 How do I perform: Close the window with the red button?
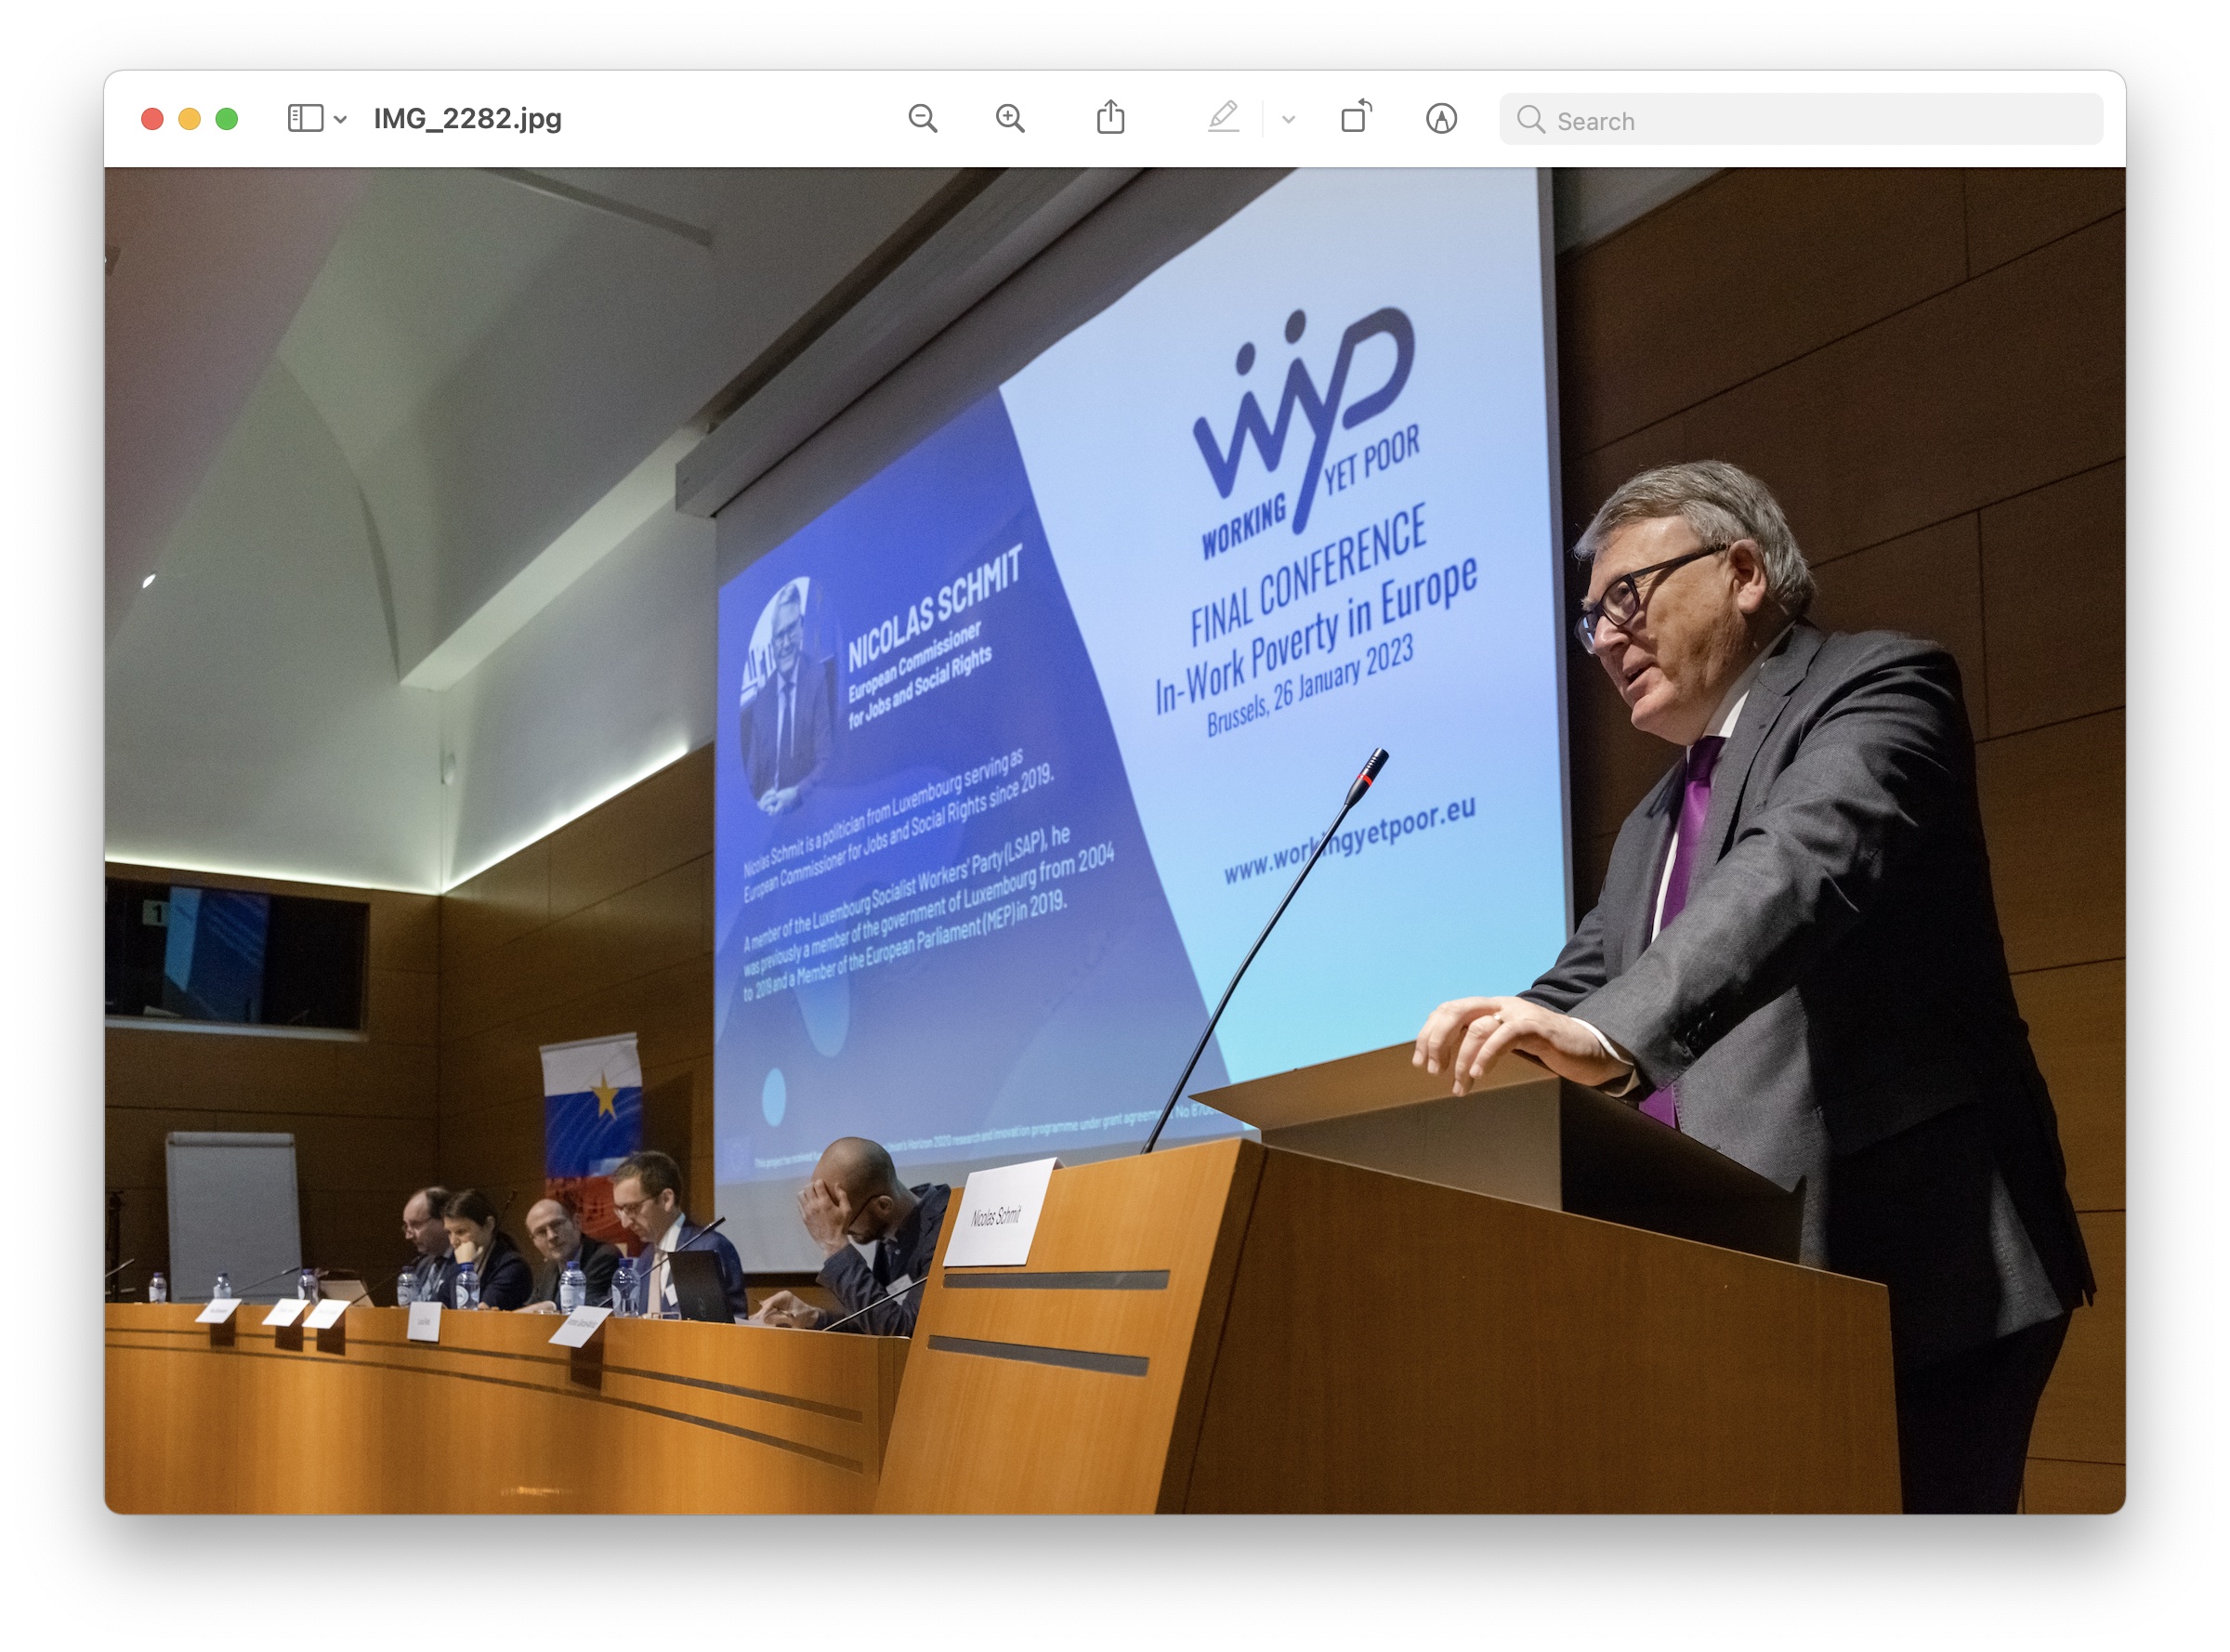(x=152, y=119)
